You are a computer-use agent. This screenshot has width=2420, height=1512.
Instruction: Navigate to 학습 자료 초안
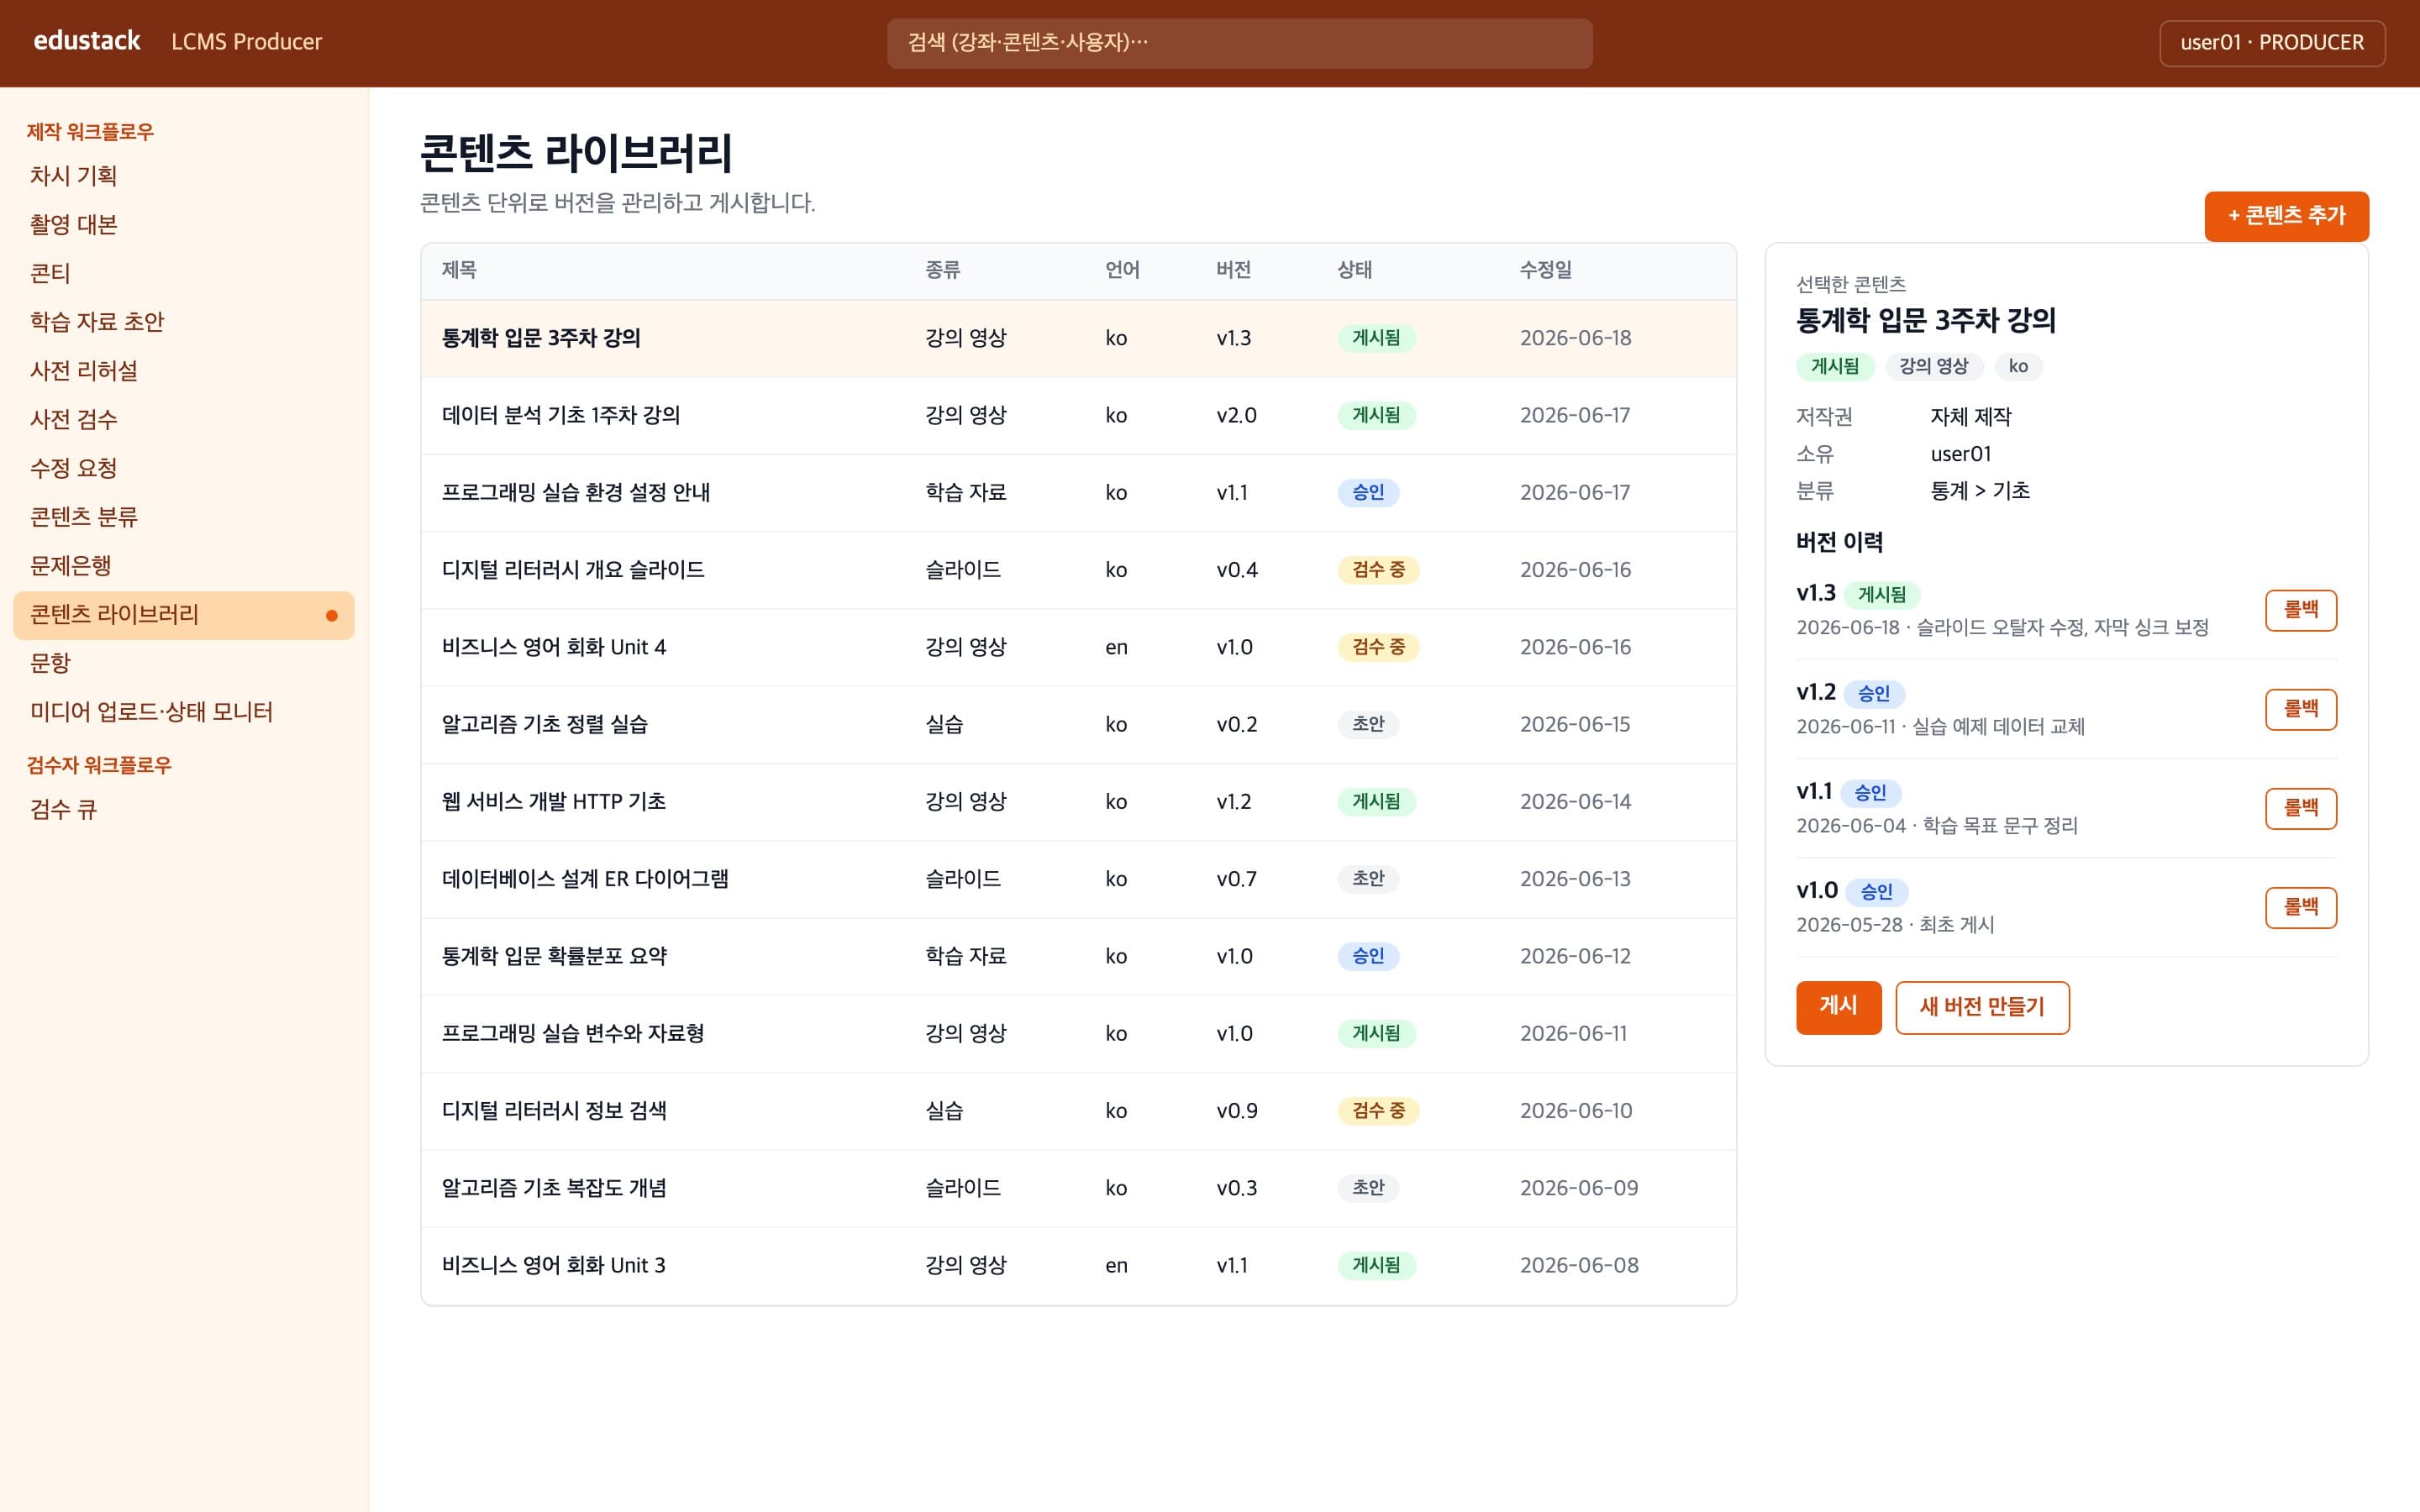(184, 322)
